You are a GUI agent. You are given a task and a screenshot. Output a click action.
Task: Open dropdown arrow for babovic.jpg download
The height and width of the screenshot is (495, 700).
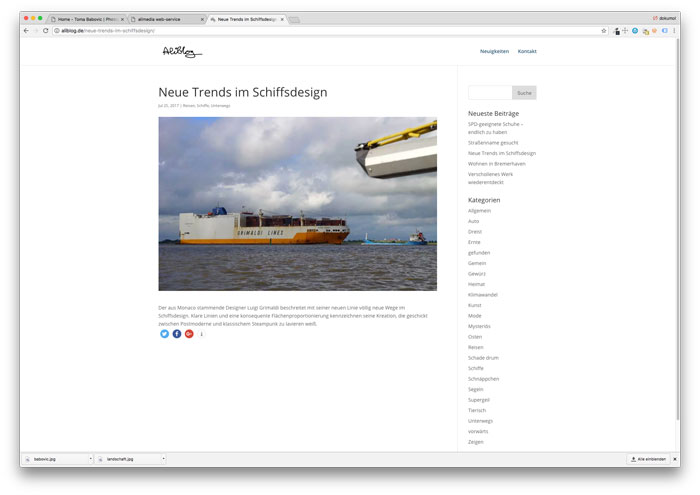(90, 459)
